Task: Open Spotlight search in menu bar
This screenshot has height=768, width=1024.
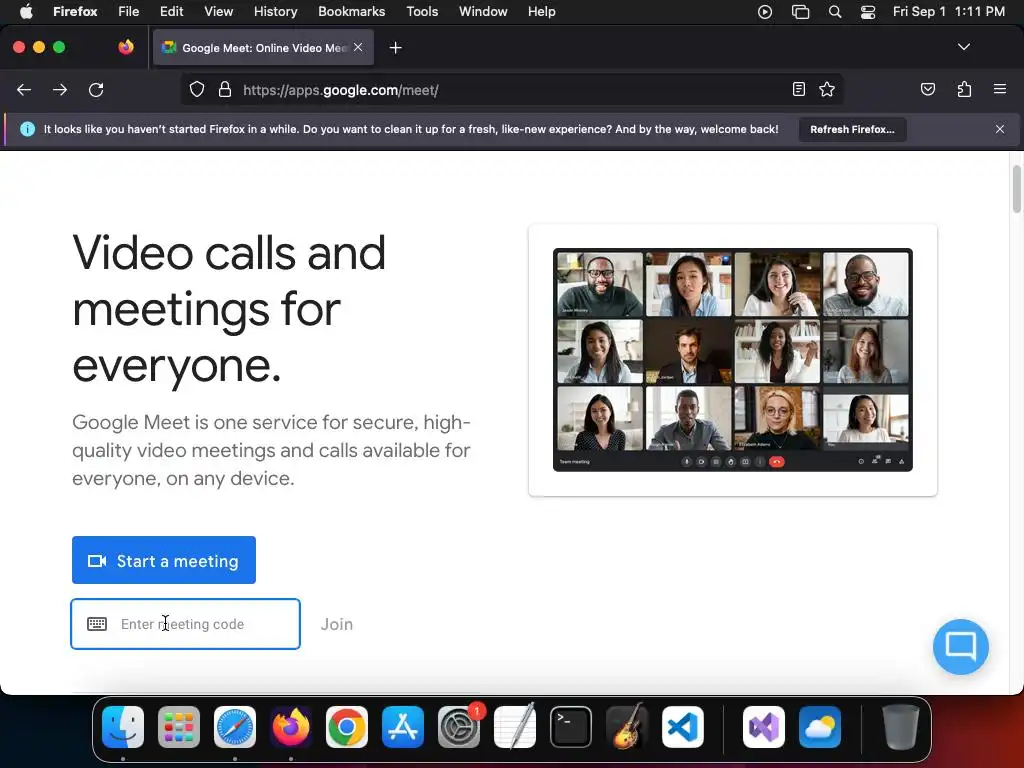Action: [835, 12]
